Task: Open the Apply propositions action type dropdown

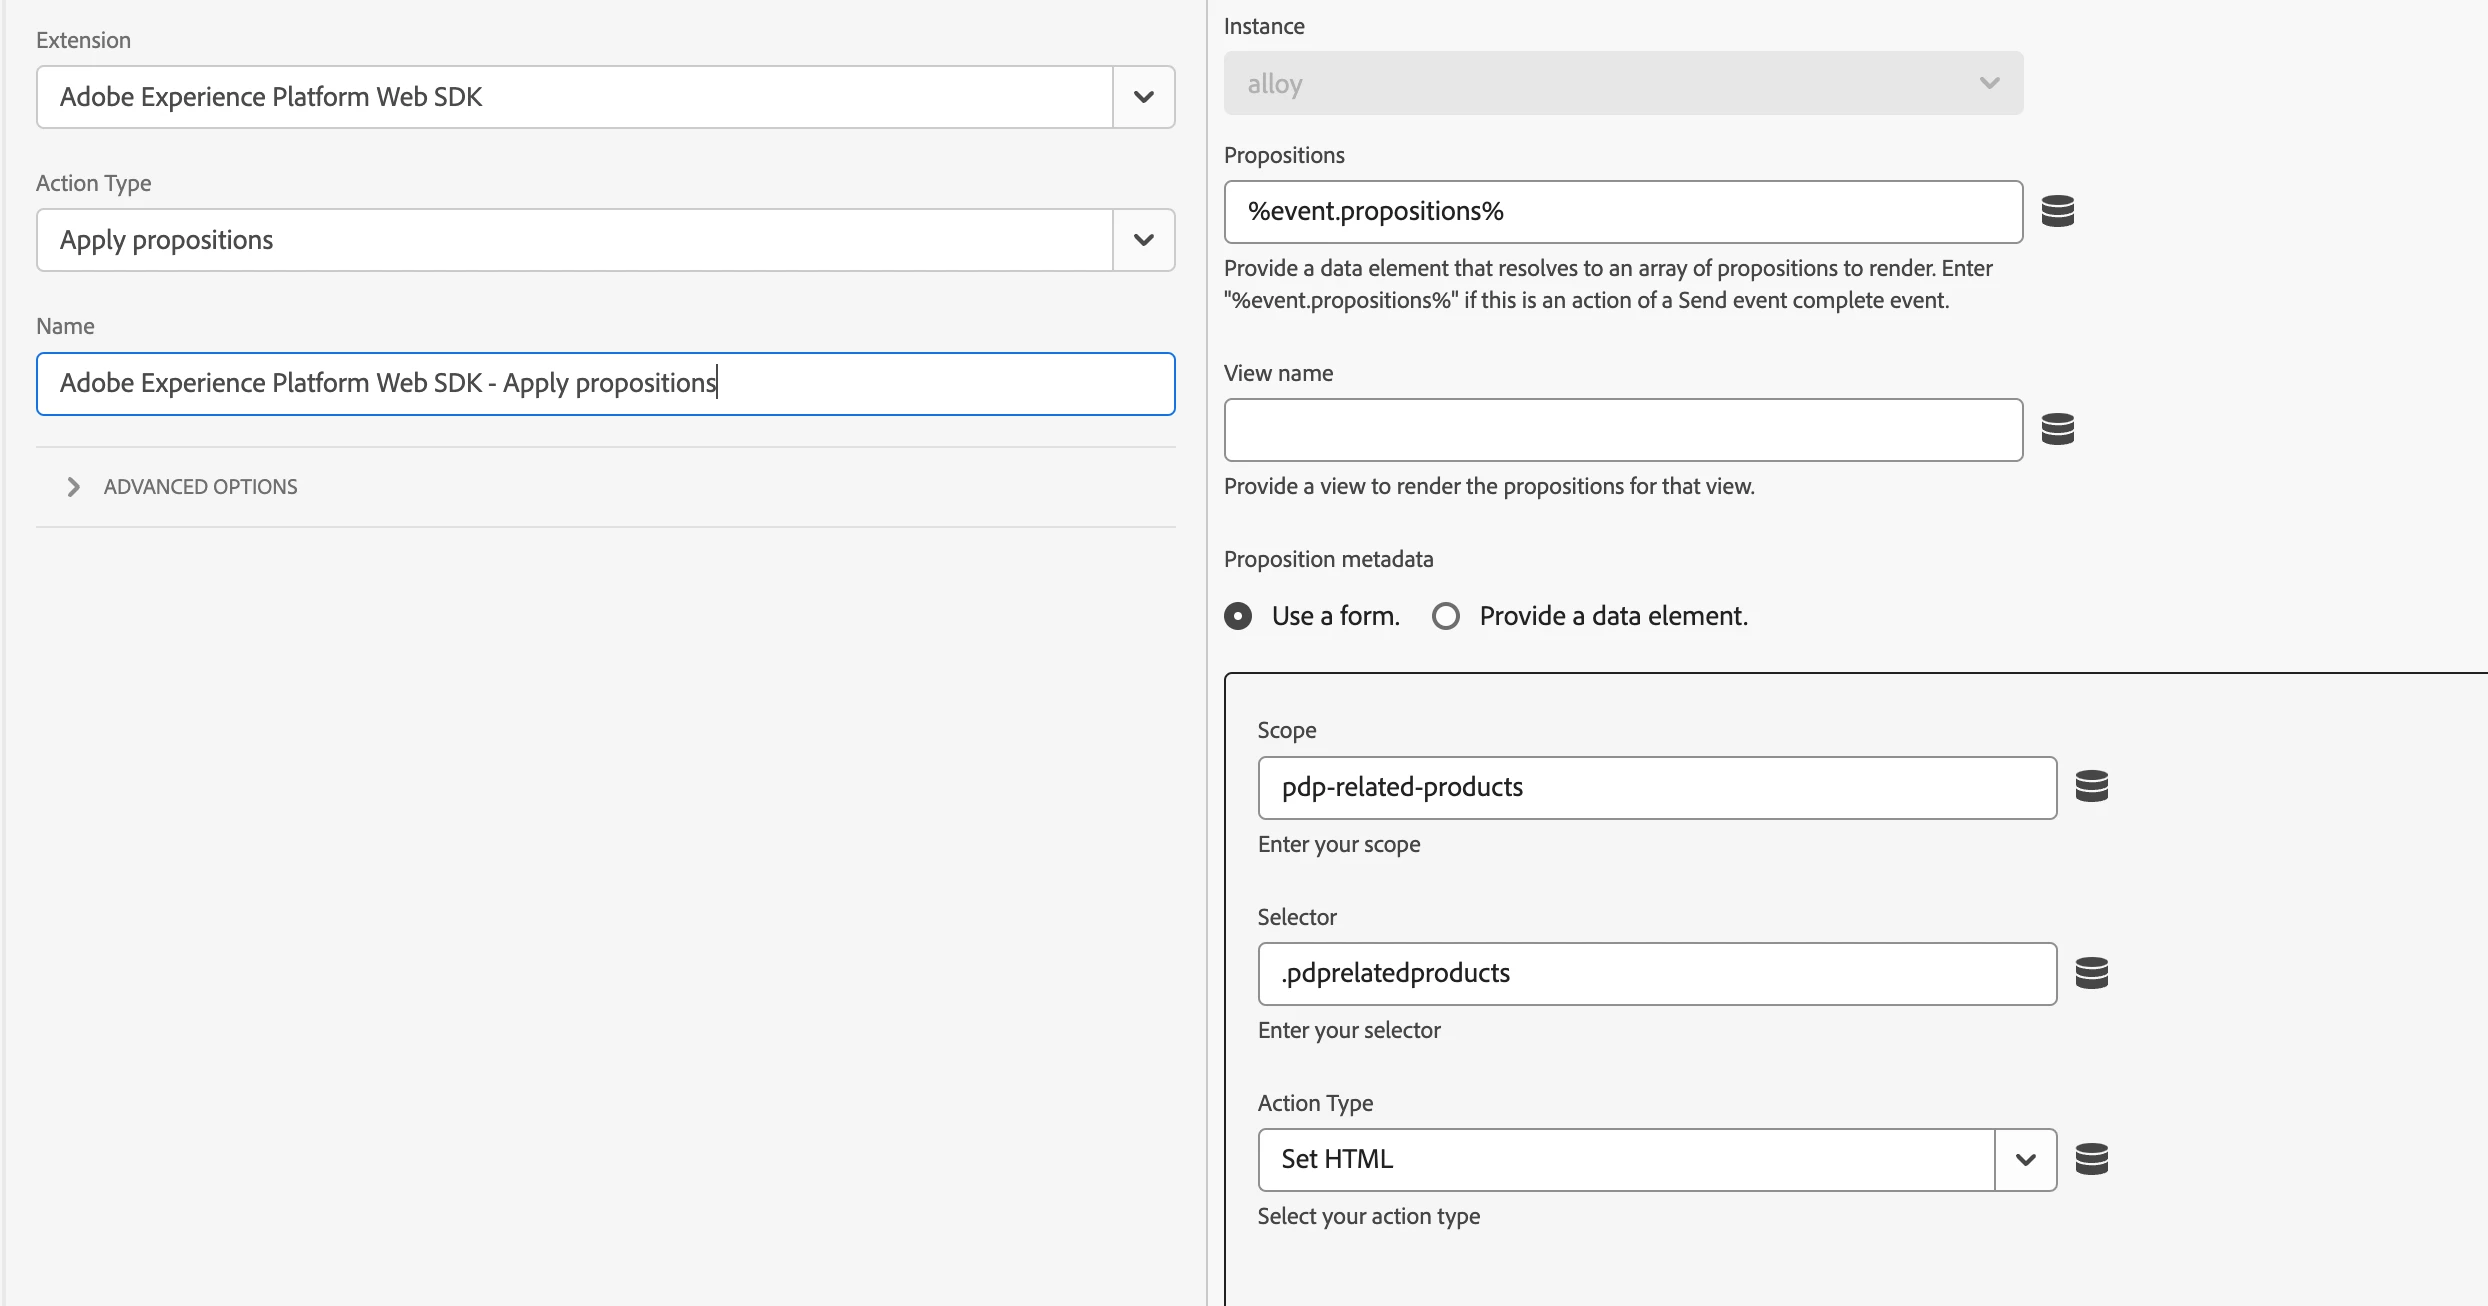Action: click(x=1143, y=240)
